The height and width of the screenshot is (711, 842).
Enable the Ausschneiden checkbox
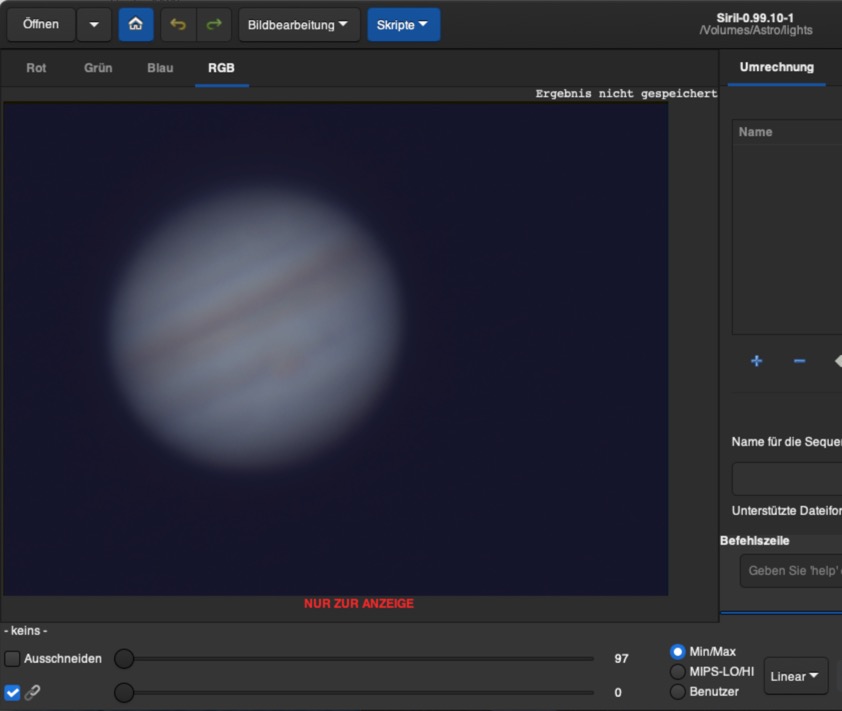(12, 659)
